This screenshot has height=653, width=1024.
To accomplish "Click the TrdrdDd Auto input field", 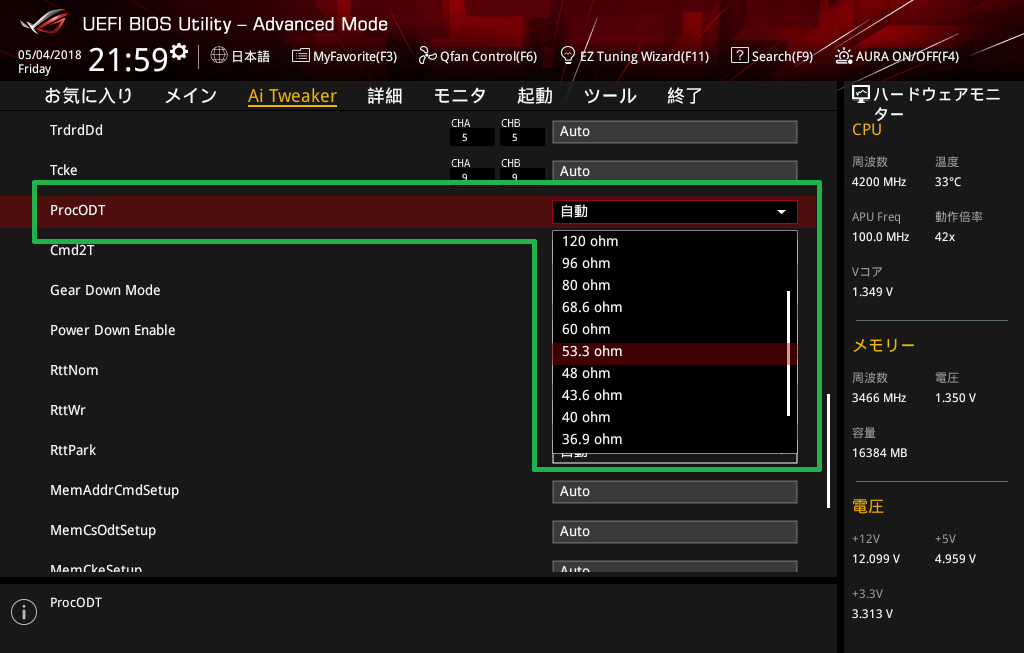I will pos(675,131).
